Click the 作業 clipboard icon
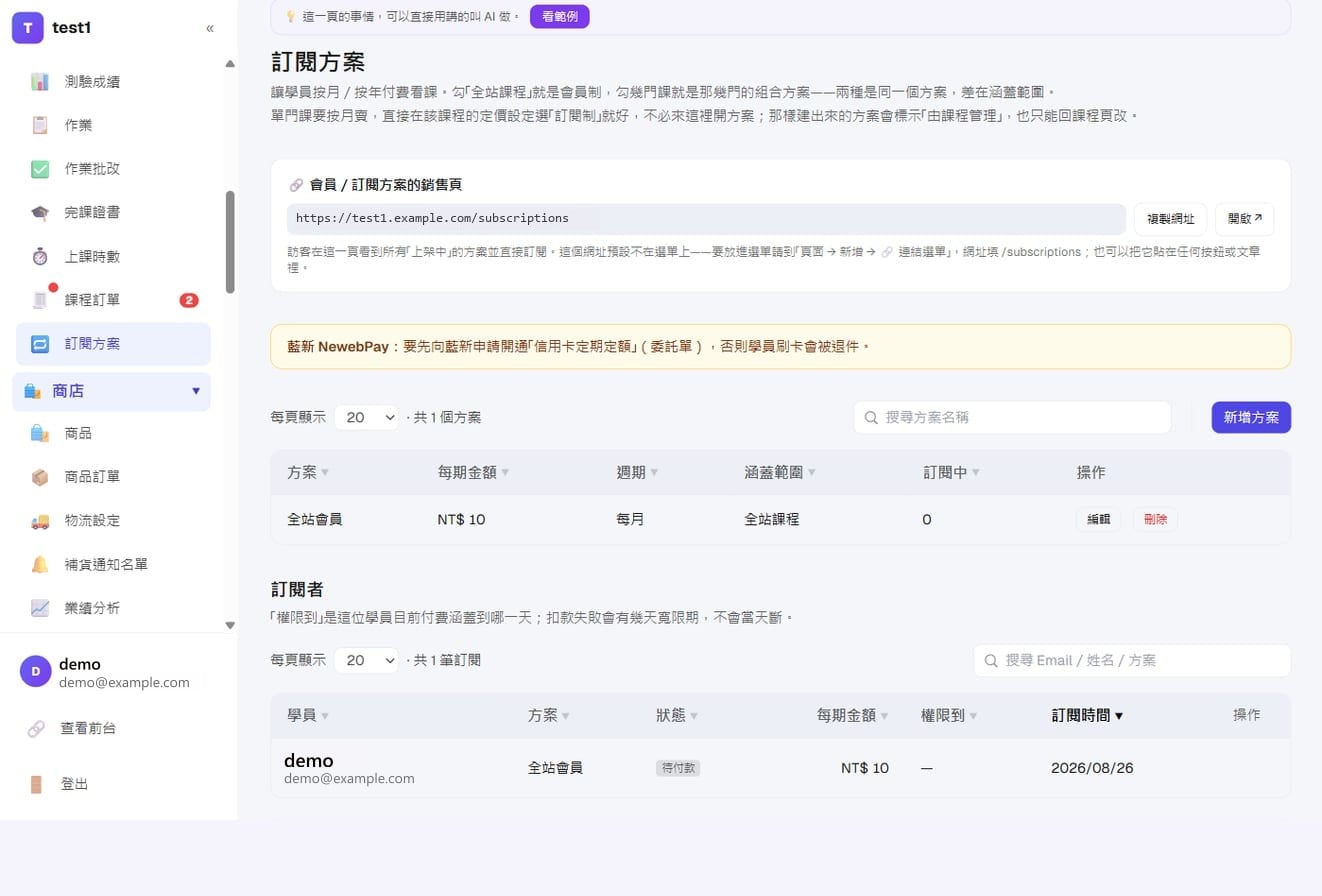This screenshot has height=896, width=1322. [x=40, y=125]
